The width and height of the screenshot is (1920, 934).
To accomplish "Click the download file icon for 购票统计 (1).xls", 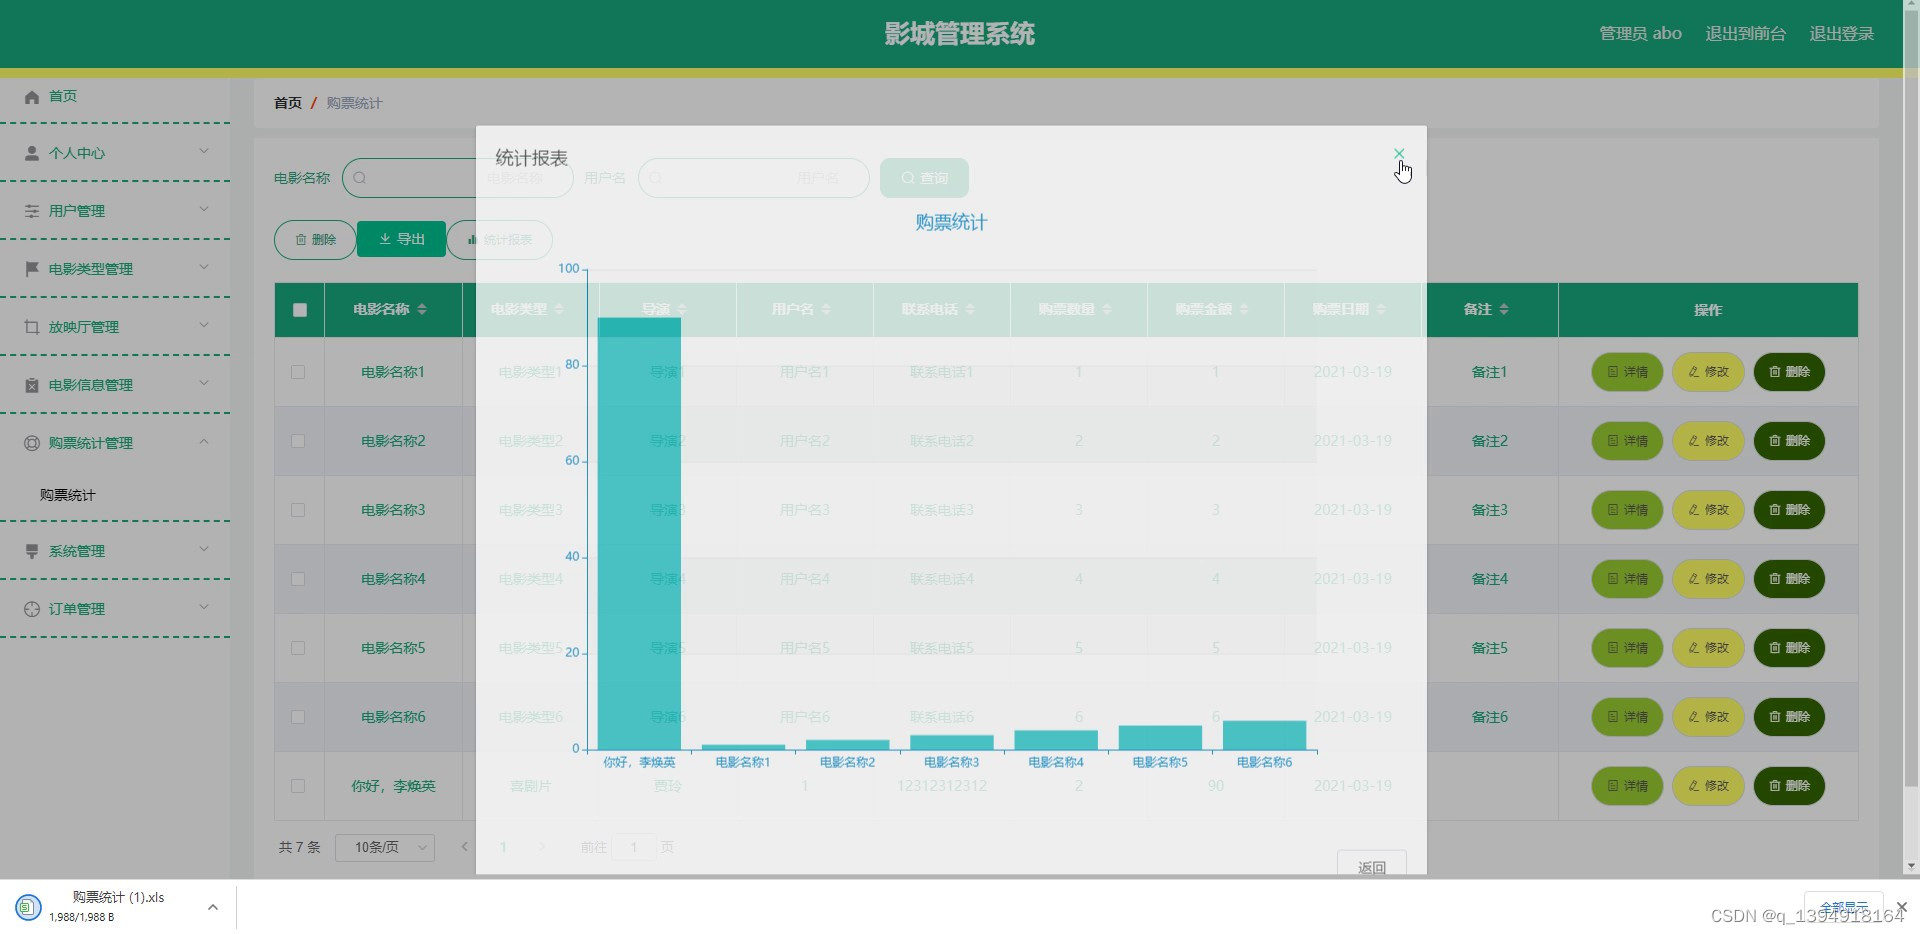I will pos(28,907).
